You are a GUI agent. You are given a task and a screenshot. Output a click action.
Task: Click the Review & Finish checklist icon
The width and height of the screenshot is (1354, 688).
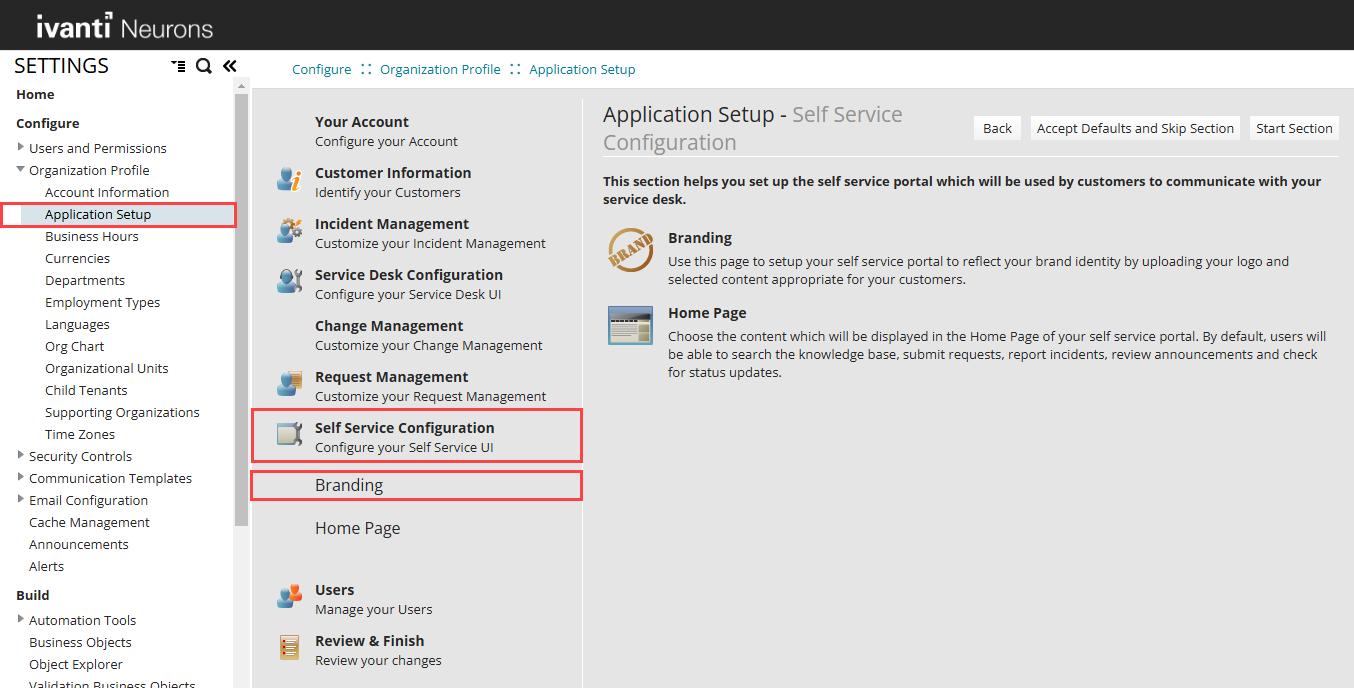pos(289,648)
